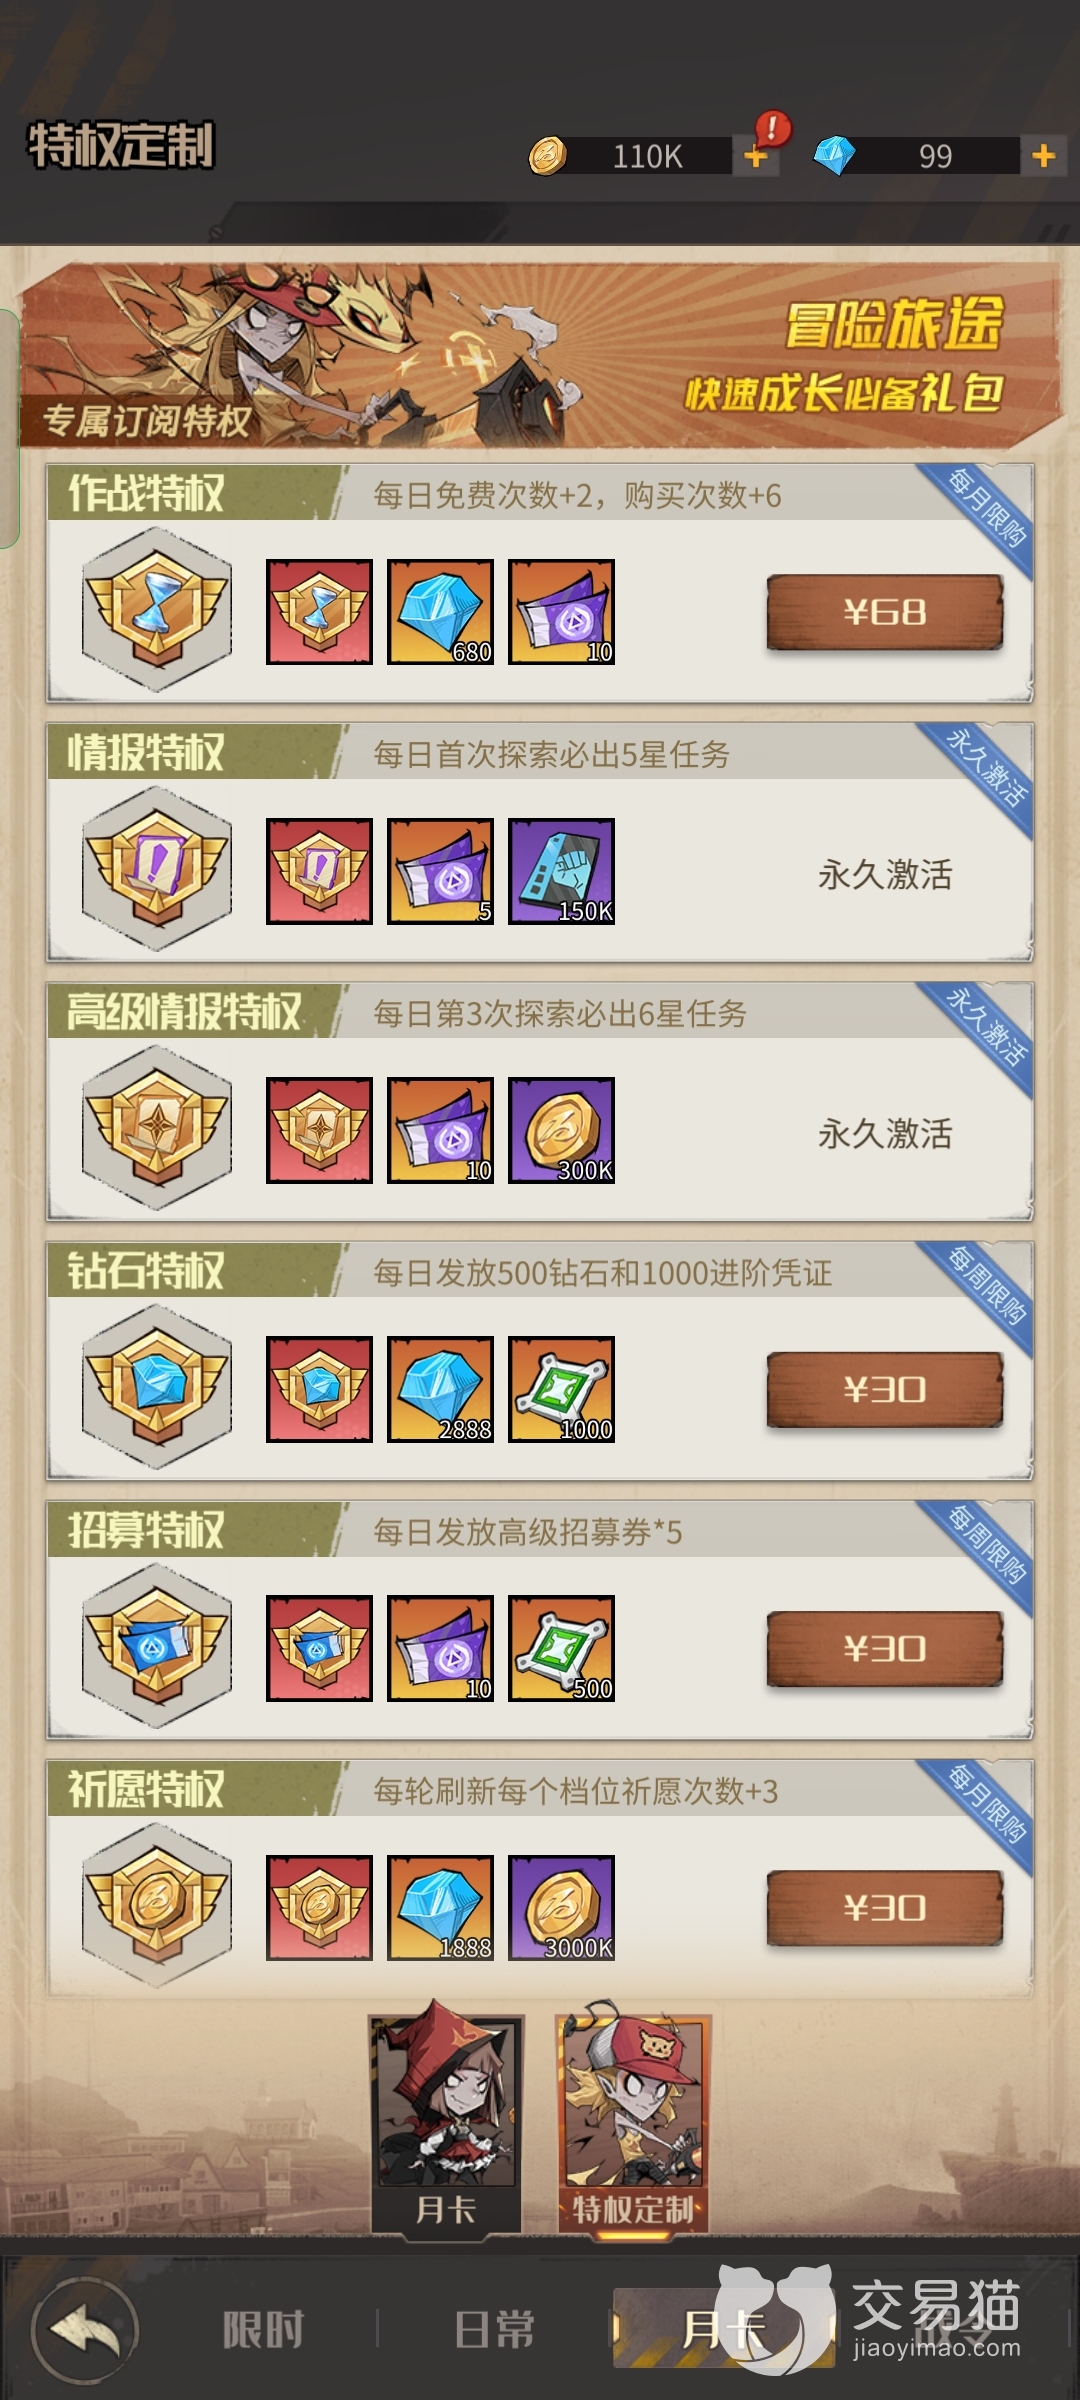This screenshot has height=2400, width=1080.
Task: Tap the 作战特权 hourglass hexagon badge
Action: pos(157,609)
